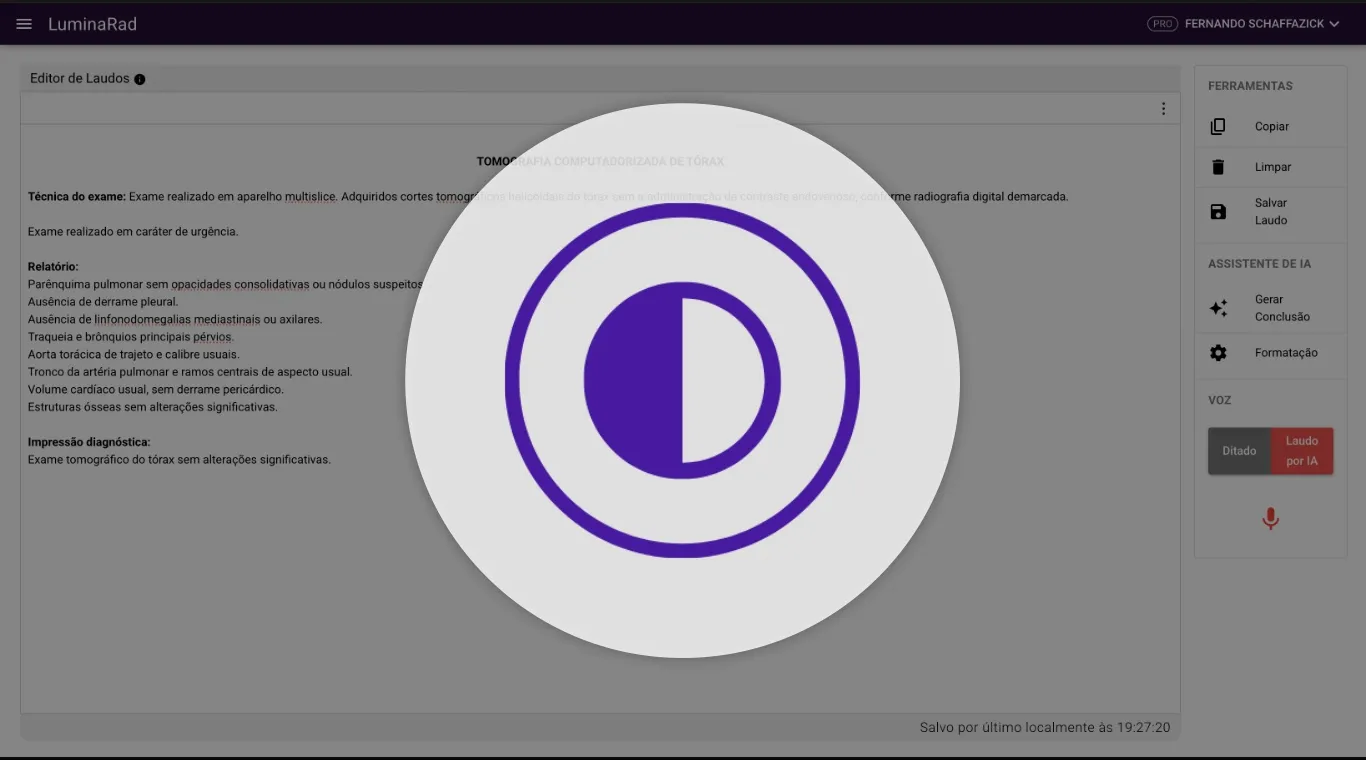Open the editor three-dot options menu
This screenshot has height=760, width=1366.
1163,108
